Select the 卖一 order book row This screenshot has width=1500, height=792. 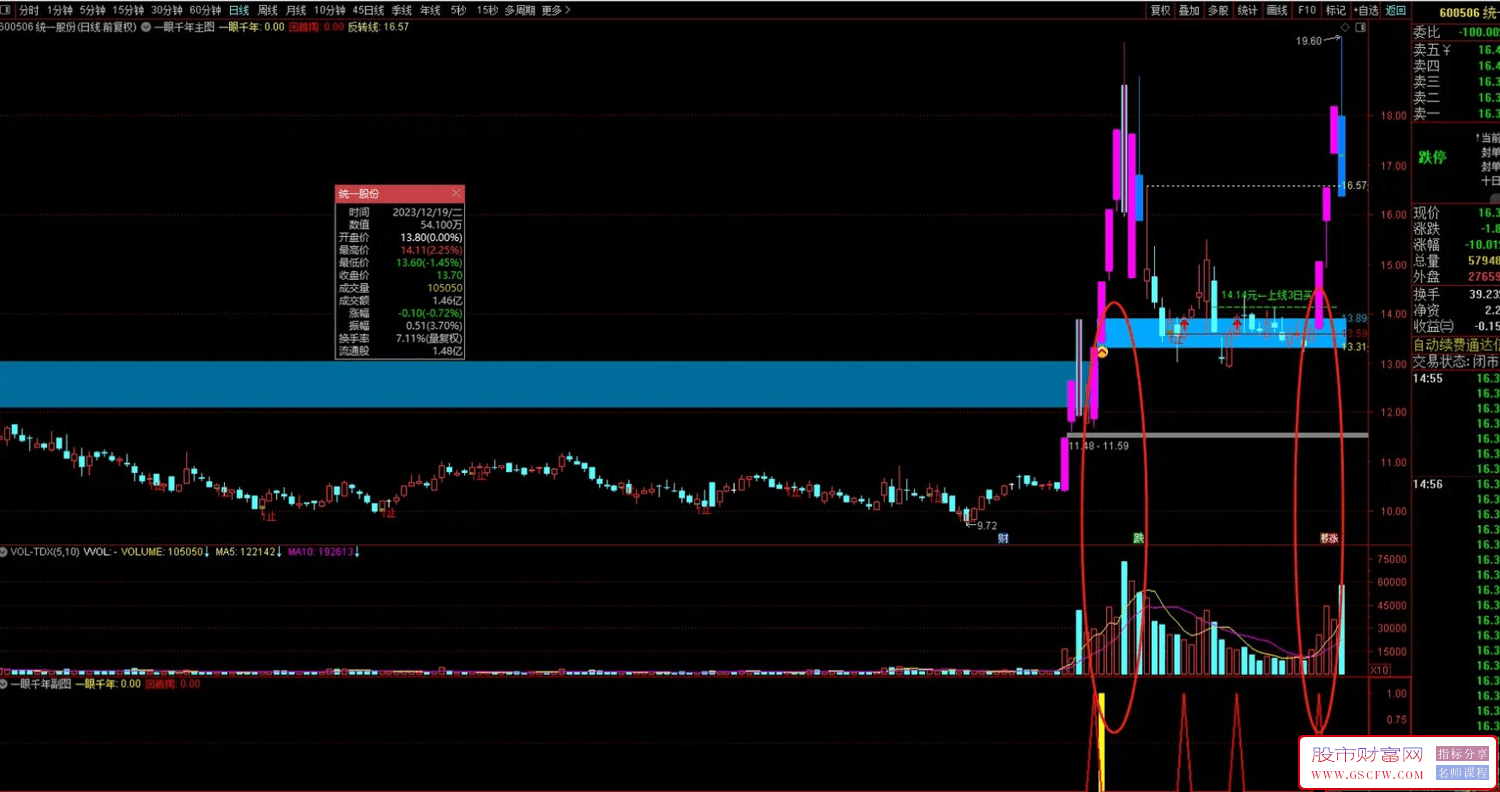(1456, 114)
